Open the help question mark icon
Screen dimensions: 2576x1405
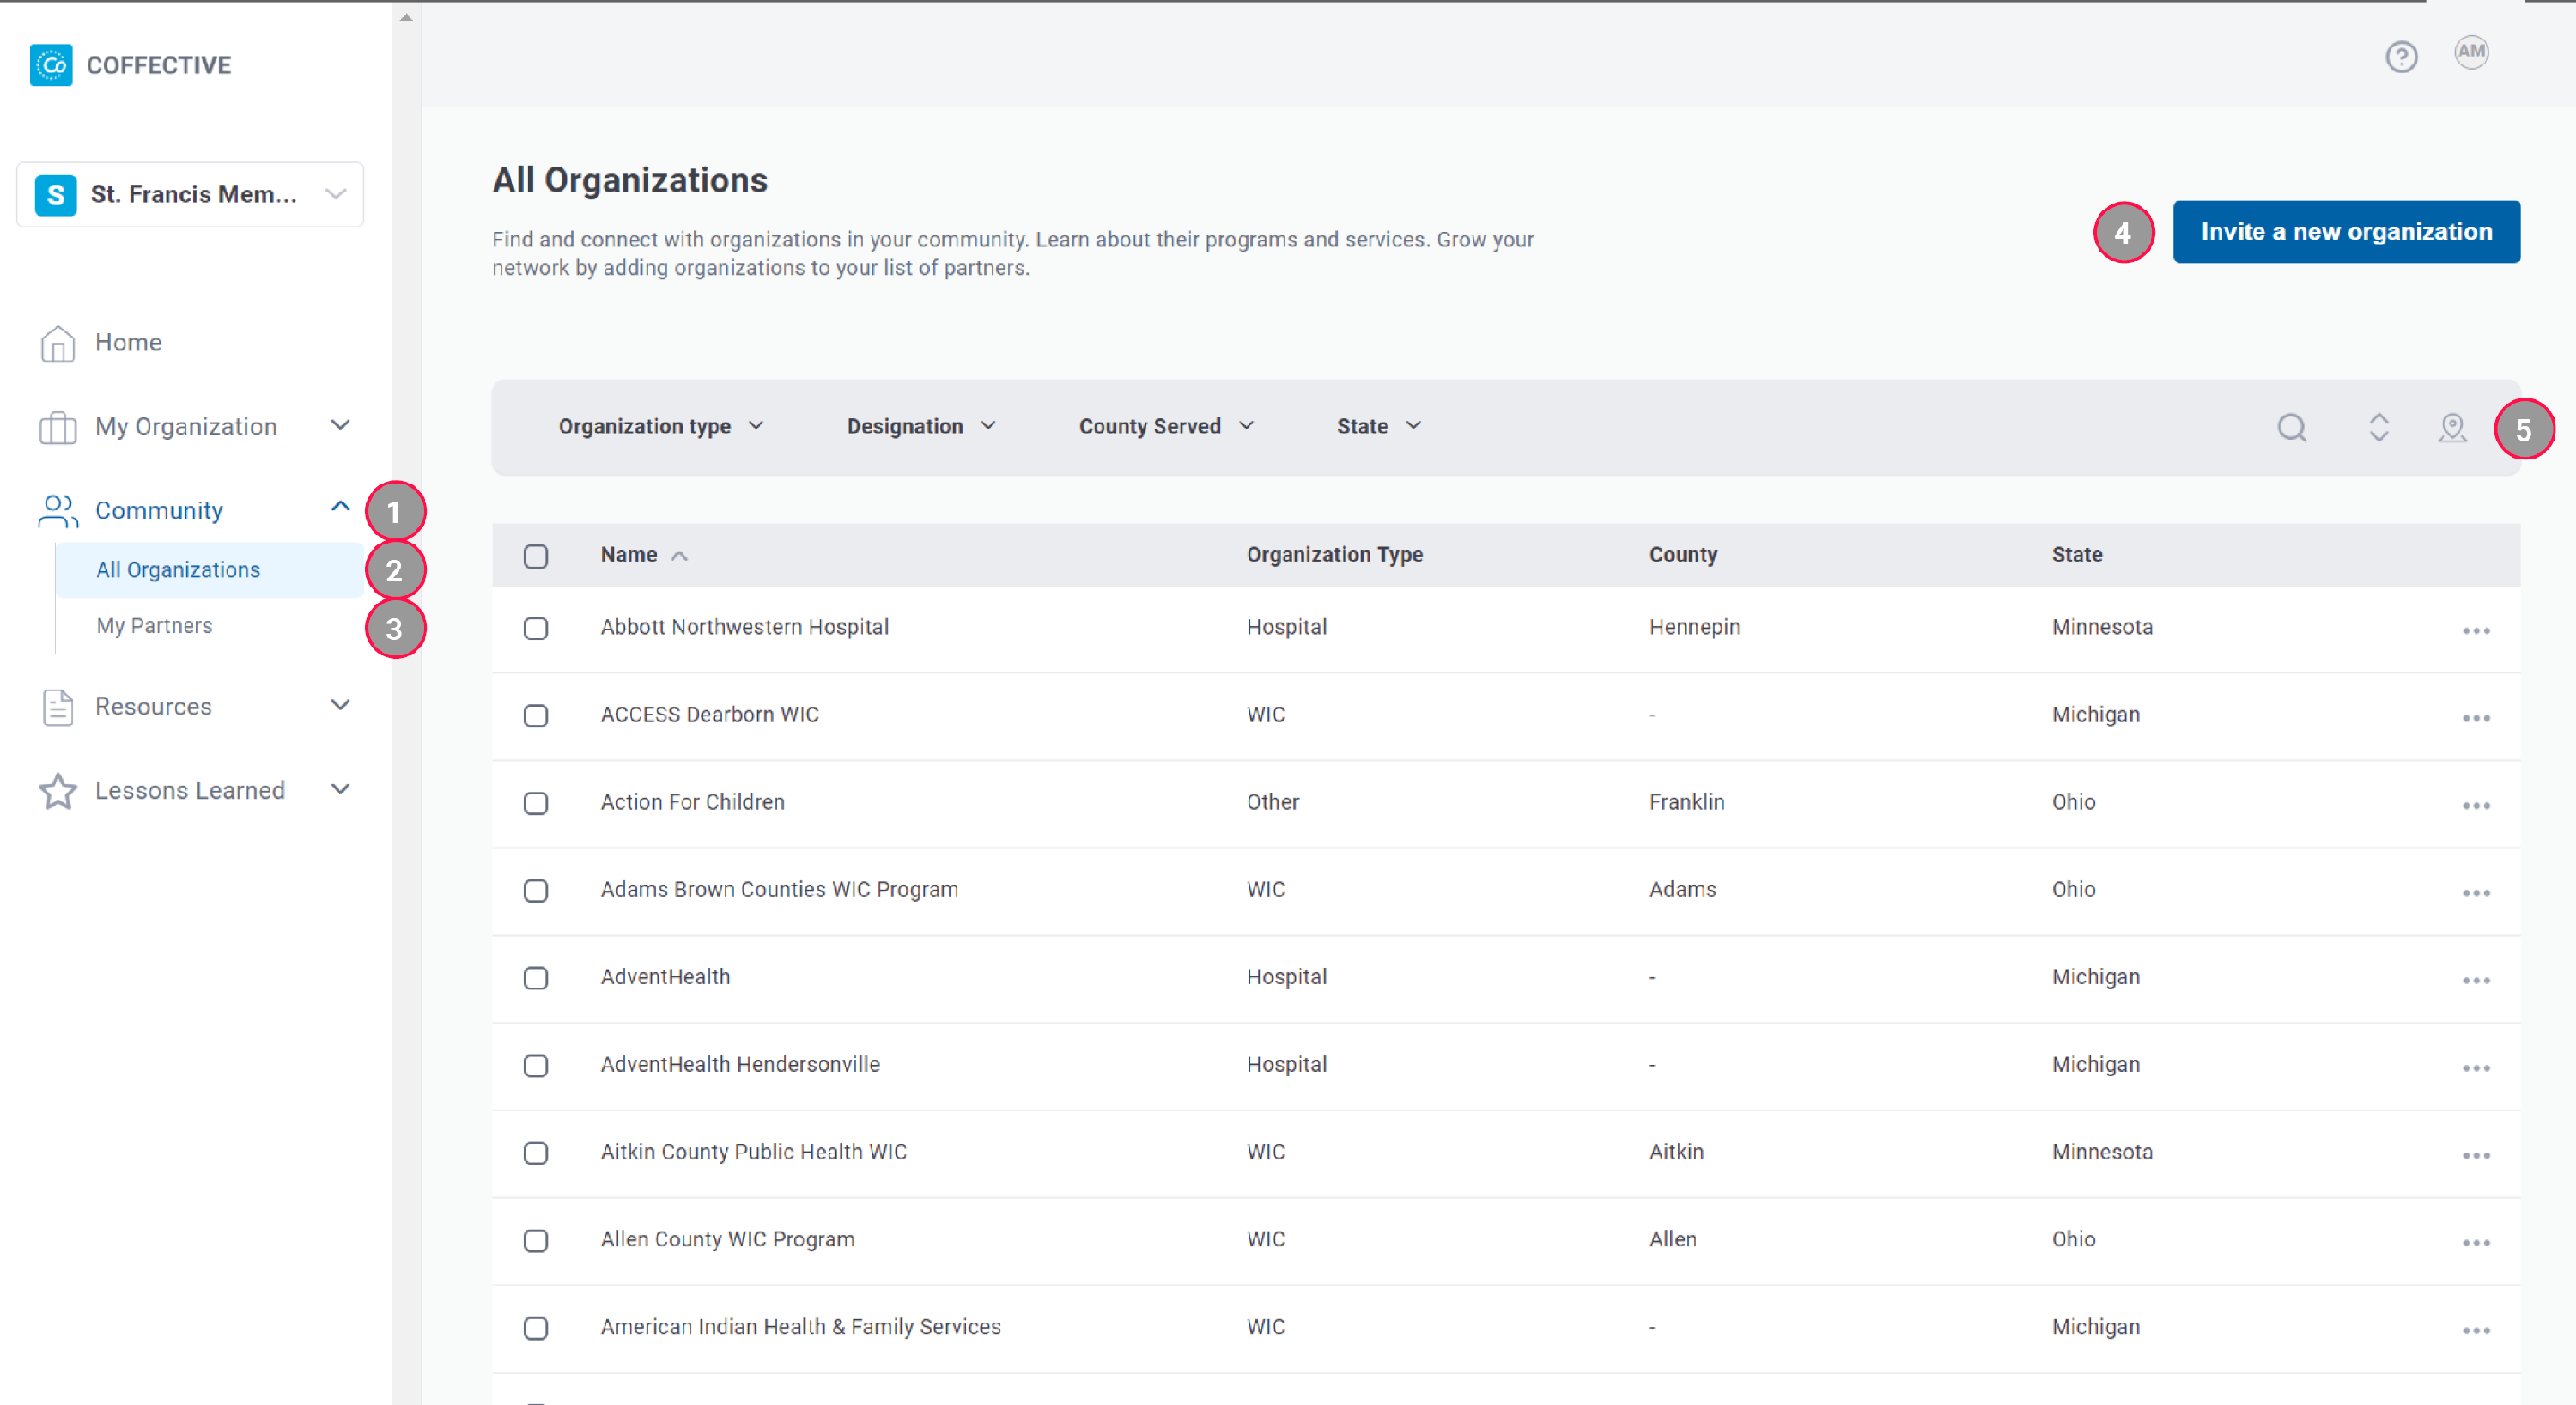(x=2400, y=57)
